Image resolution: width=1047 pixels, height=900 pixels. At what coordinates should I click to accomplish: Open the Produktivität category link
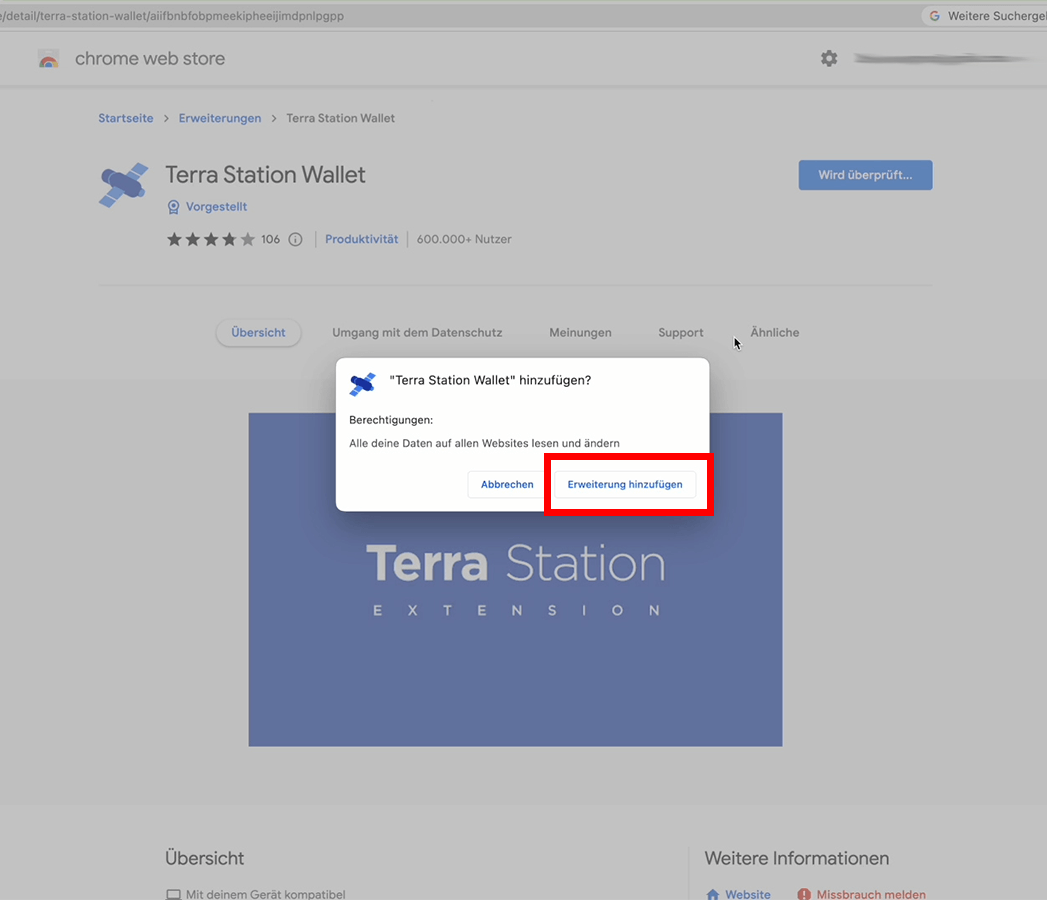[361, 239]
